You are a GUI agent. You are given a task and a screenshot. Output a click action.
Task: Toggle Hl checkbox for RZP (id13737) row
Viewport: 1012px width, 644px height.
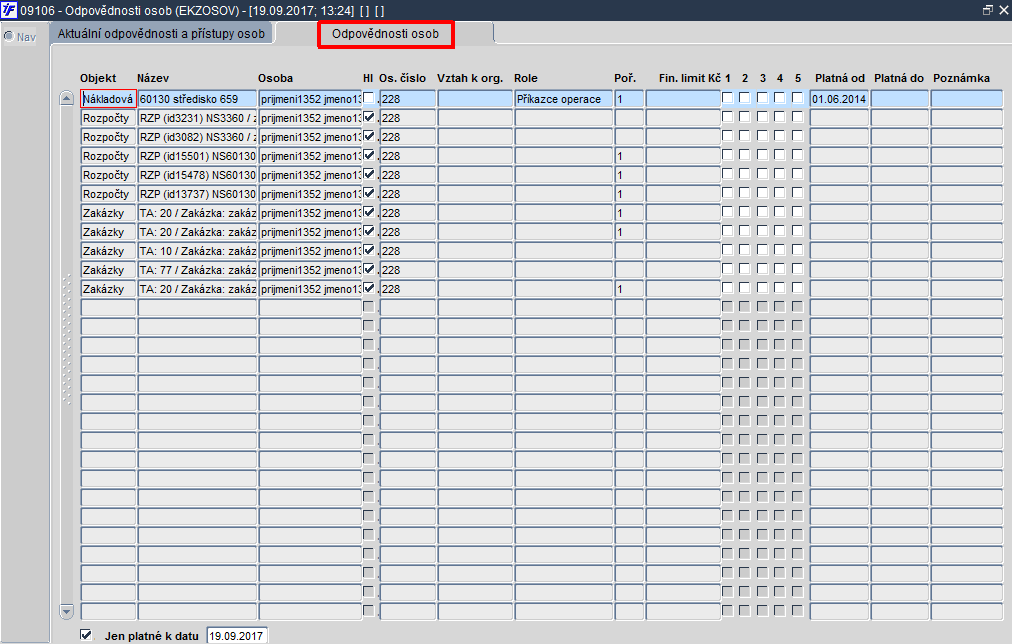tap(369, 193)
